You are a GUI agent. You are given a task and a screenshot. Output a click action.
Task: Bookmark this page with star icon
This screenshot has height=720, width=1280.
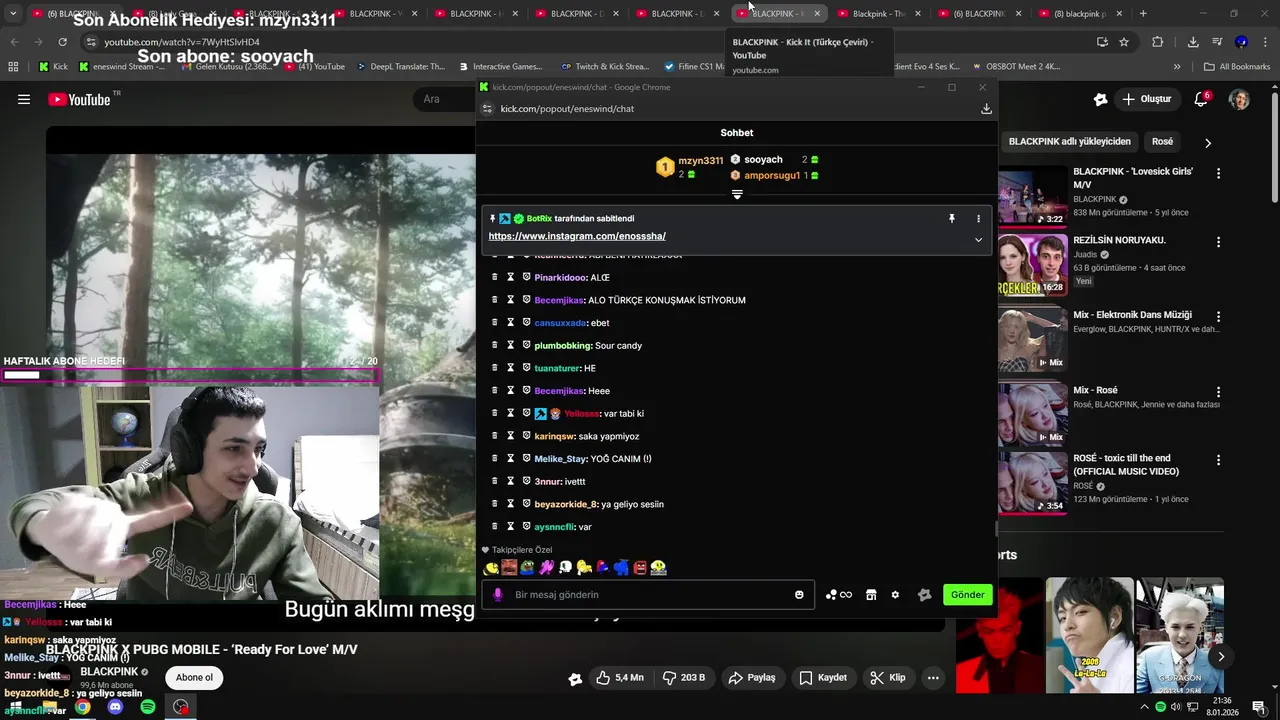click(1124, 42)
